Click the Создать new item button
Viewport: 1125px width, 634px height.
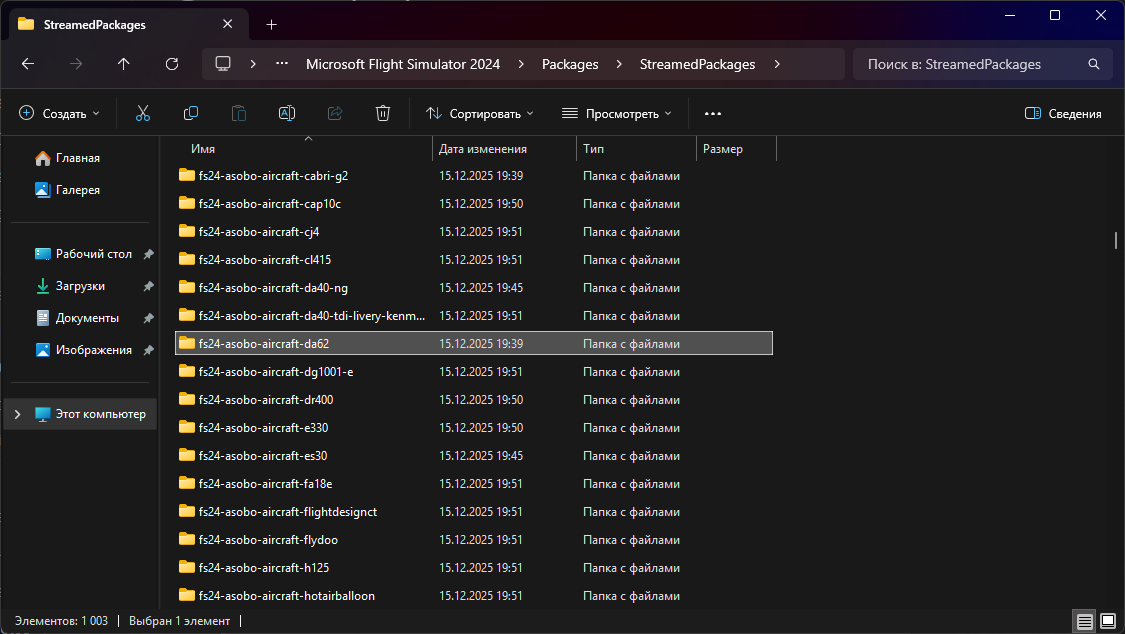tap(60, 114)
